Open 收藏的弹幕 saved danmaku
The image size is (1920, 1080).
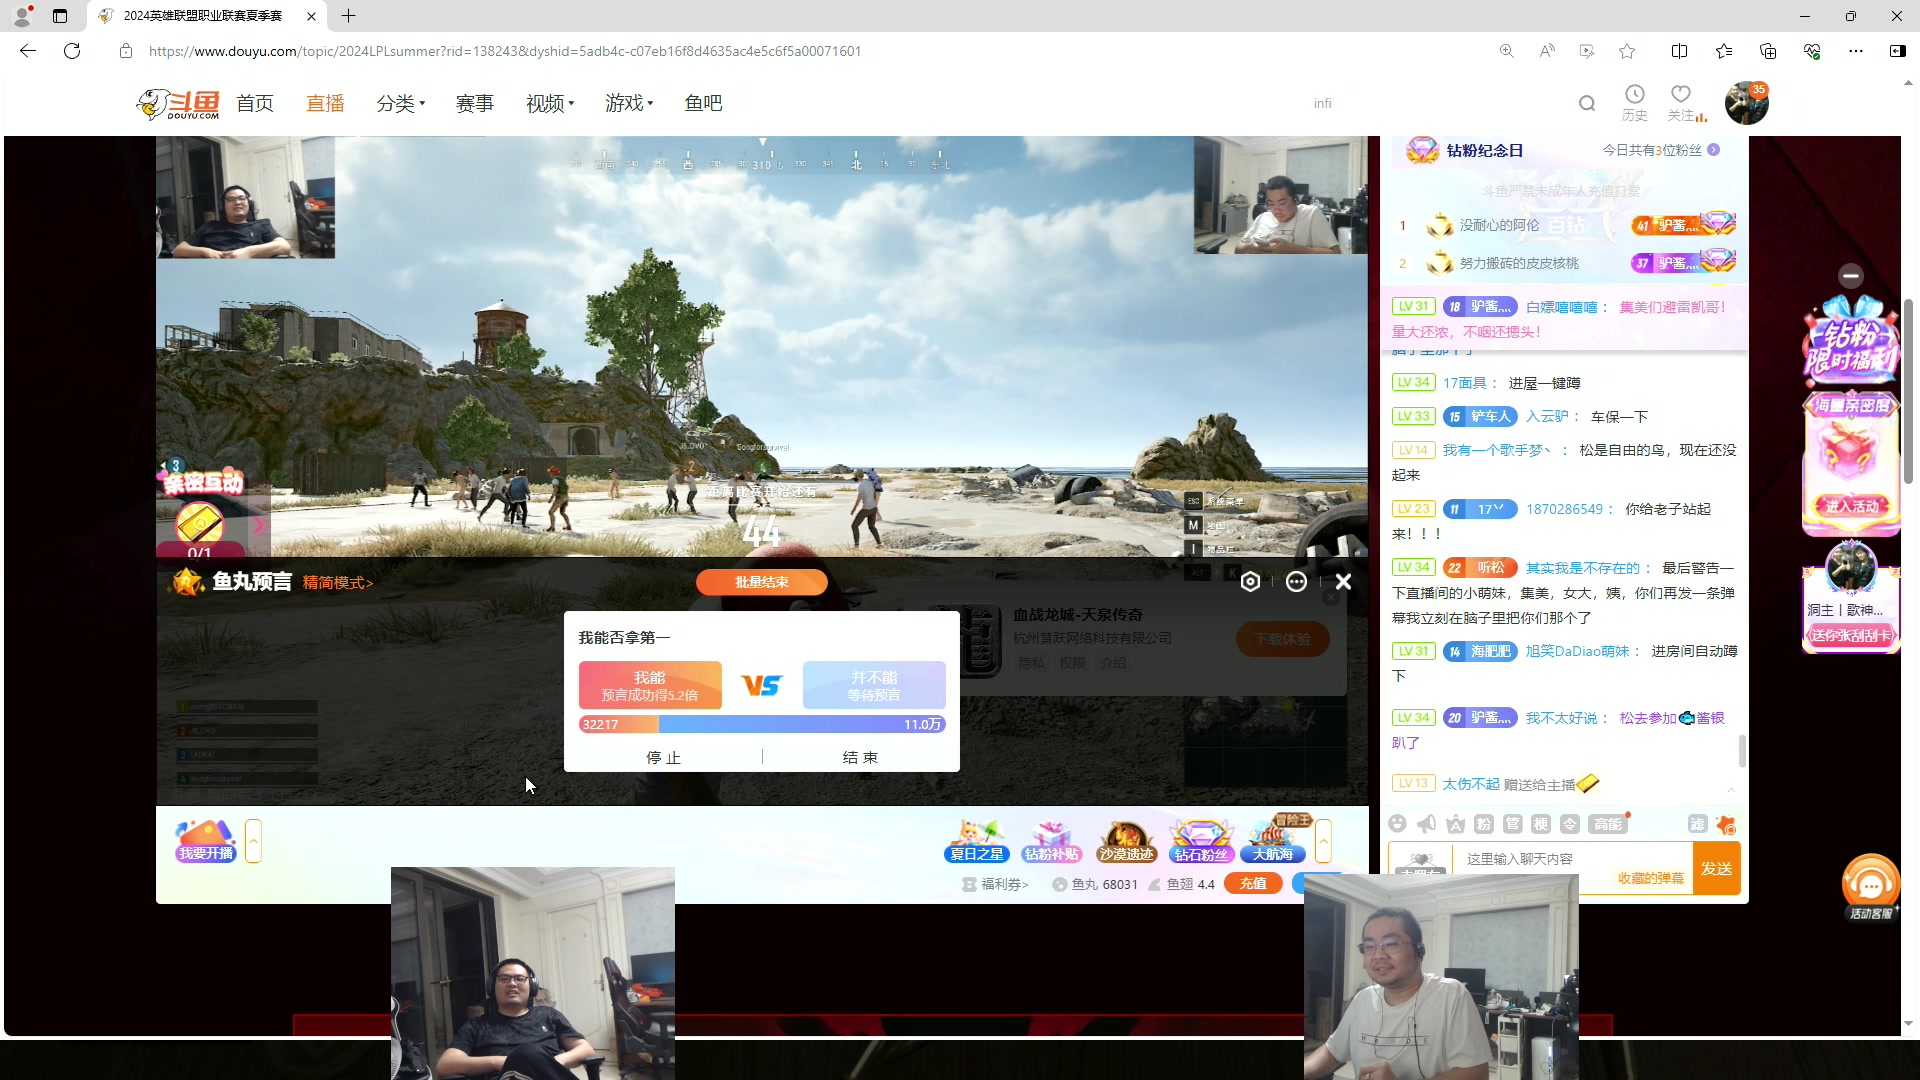[1651, 879]
